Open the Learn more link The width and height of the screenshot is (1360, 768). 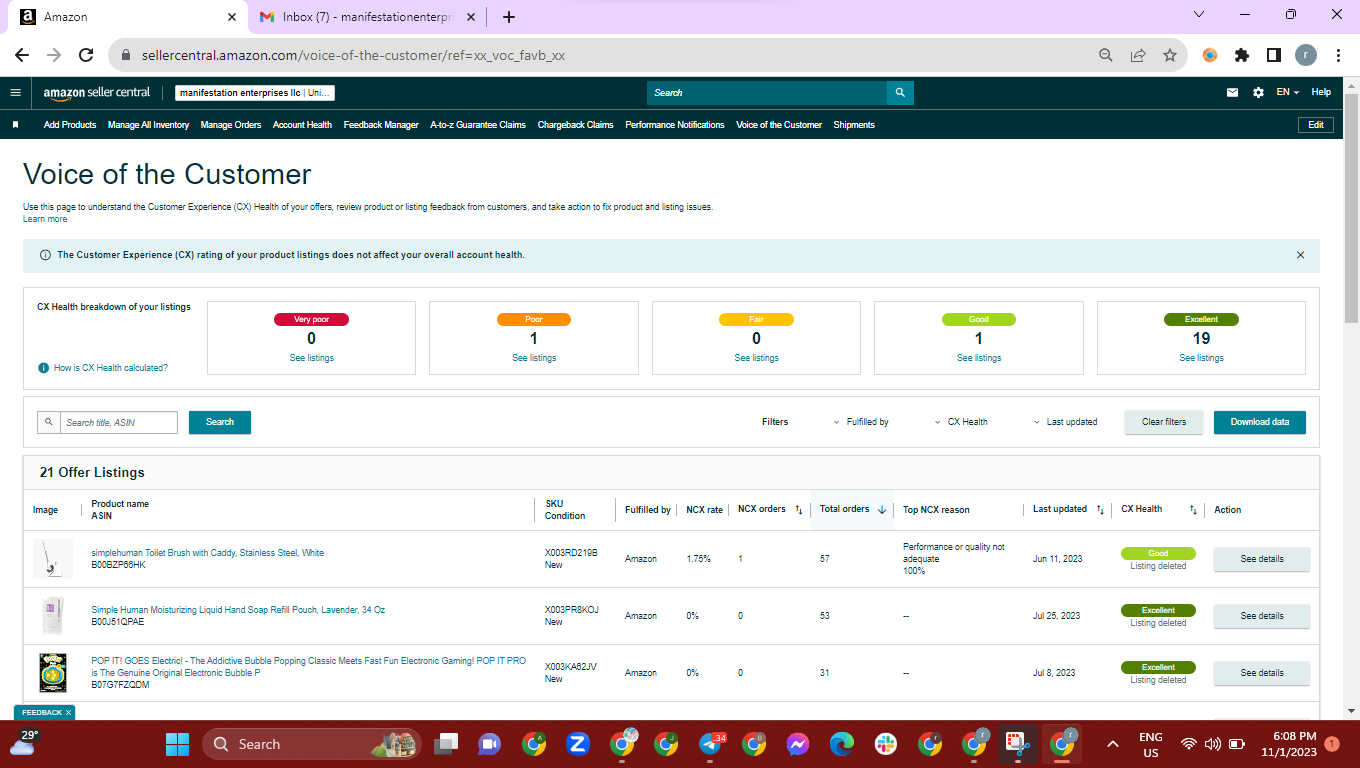(x=45, y=219)
